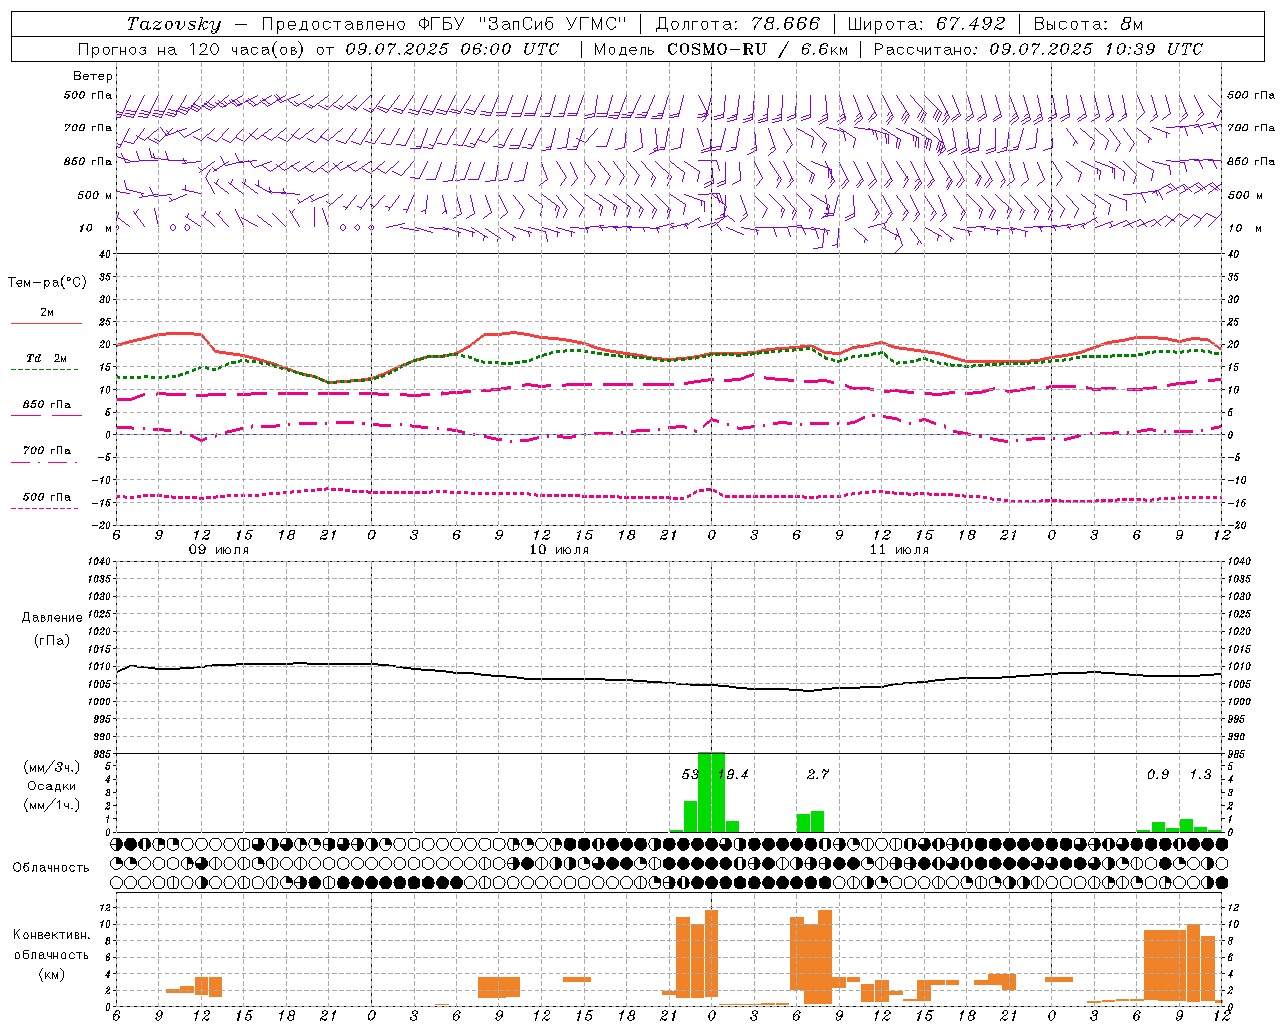Click the "09 июля" date label

point(219,550)
